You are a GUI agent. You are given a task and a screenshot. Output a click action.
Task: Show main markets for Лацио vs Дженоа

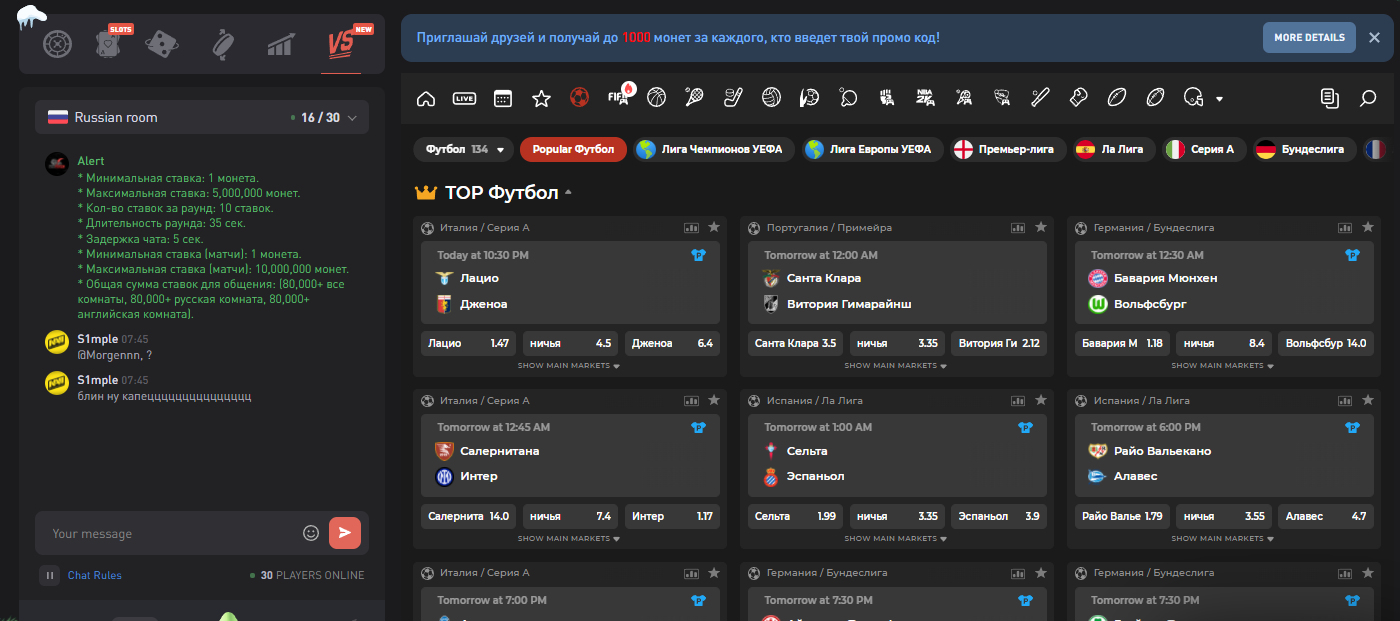569,366
